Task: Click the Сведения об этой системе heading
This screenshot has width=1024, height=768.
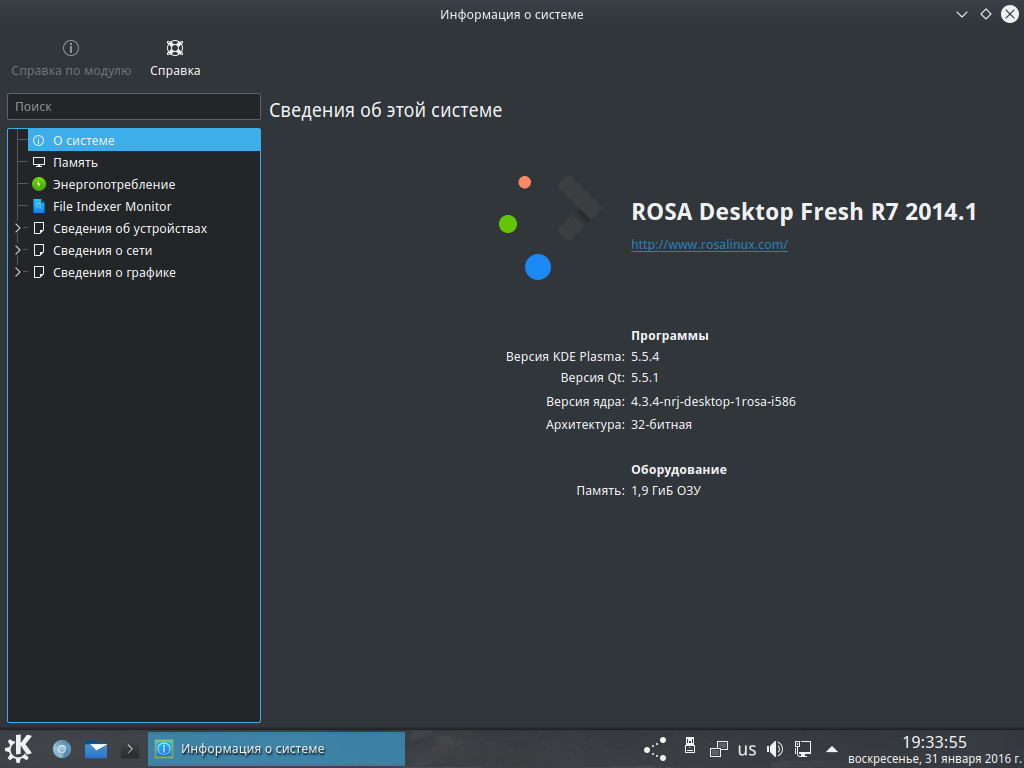Action: [x=385, y=110]
